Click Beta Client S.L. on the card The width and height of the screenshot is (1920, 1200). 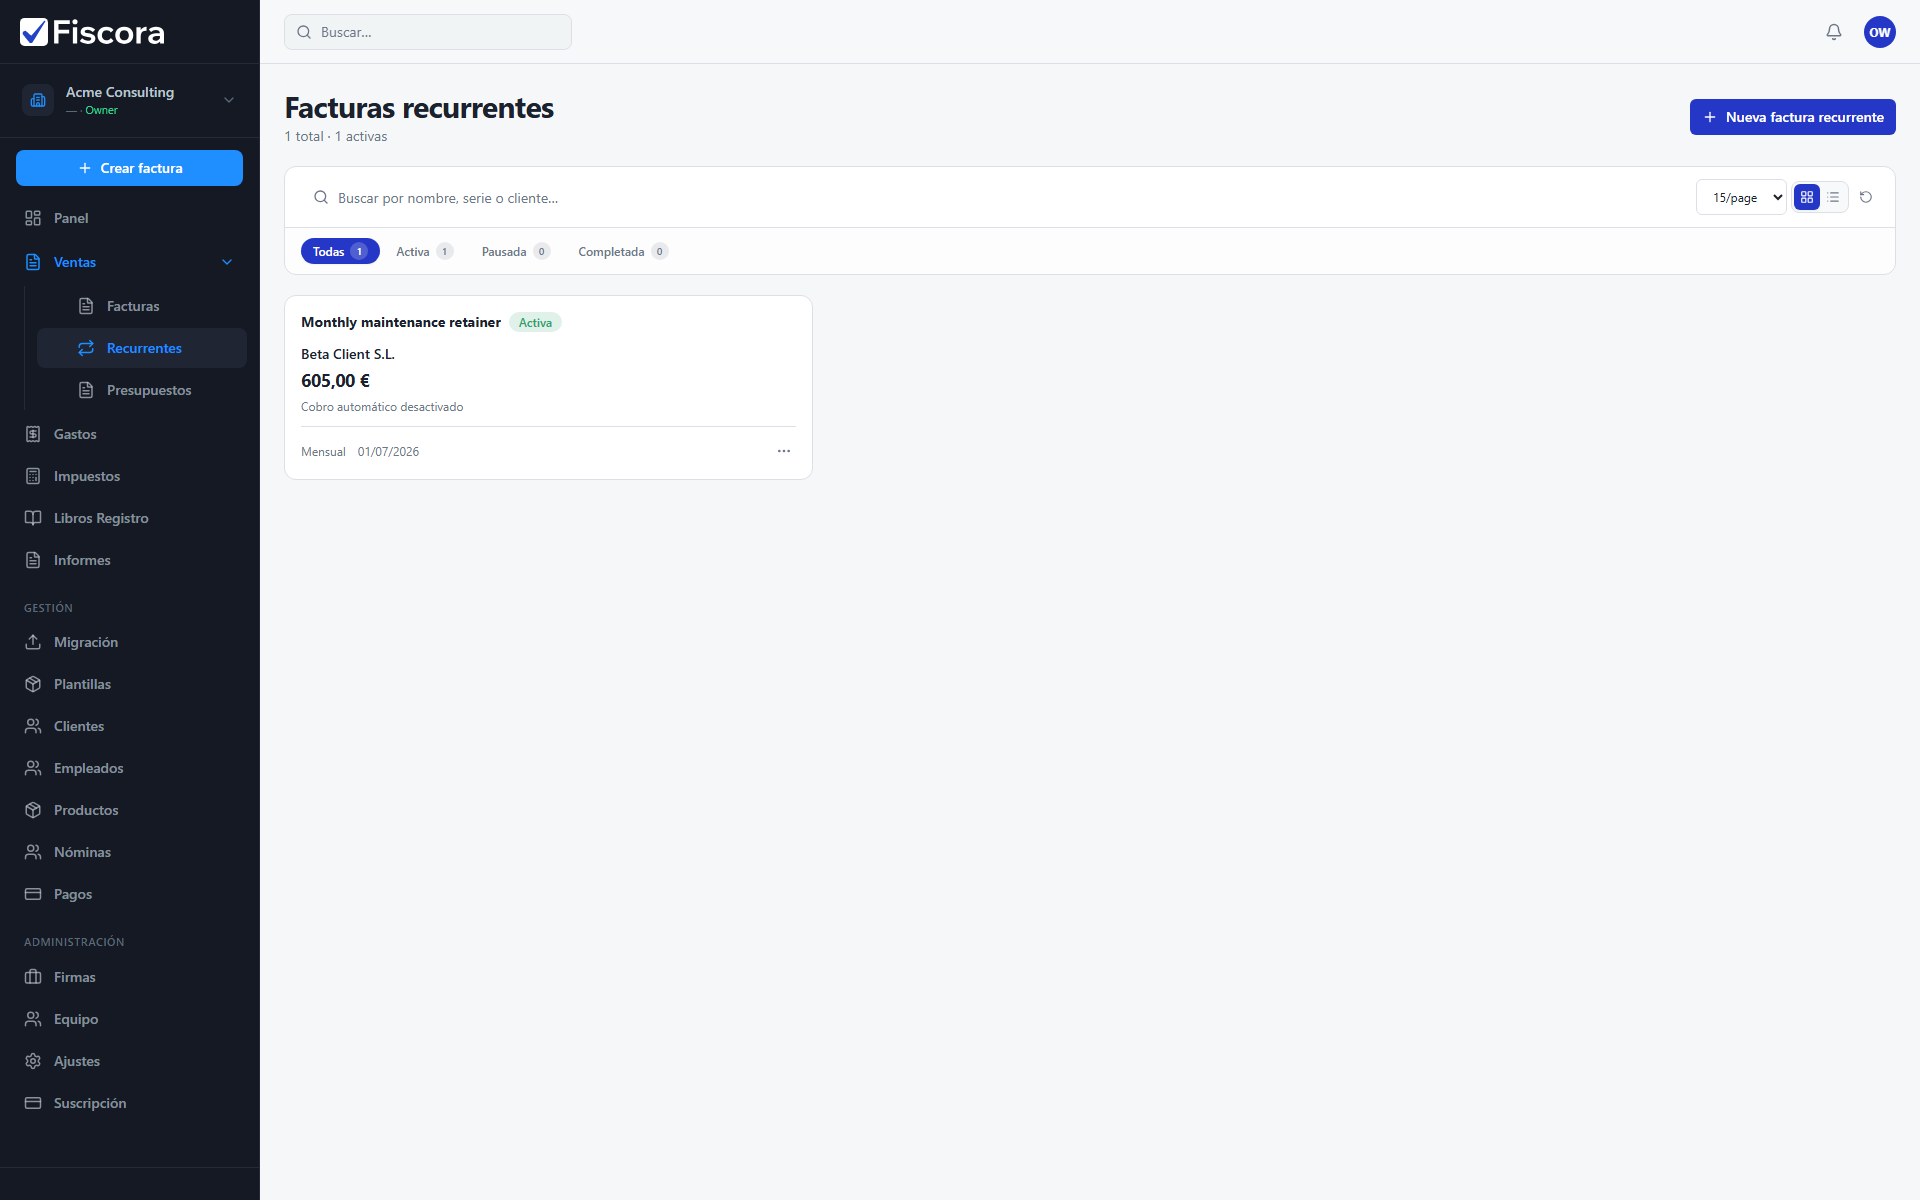pos(347,354)
